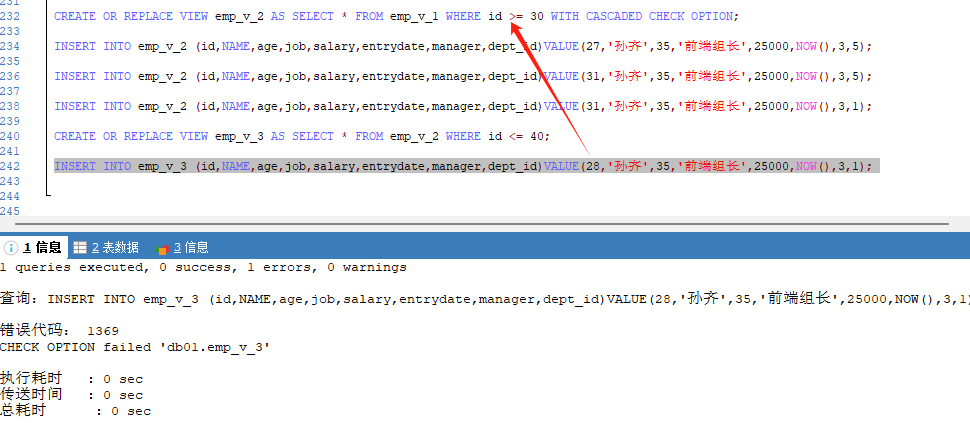Click line number 233 in the gutter
Viewport: 970px width, 423px height.
(x=9, y=31)
